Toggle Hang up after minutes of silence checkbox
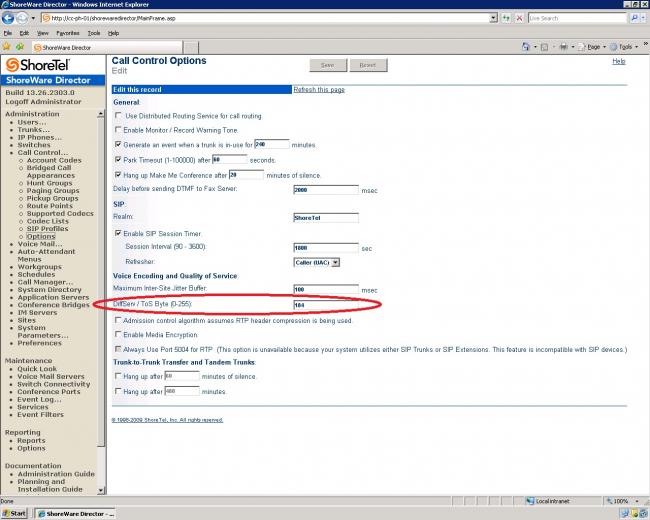 coord(118,376)
